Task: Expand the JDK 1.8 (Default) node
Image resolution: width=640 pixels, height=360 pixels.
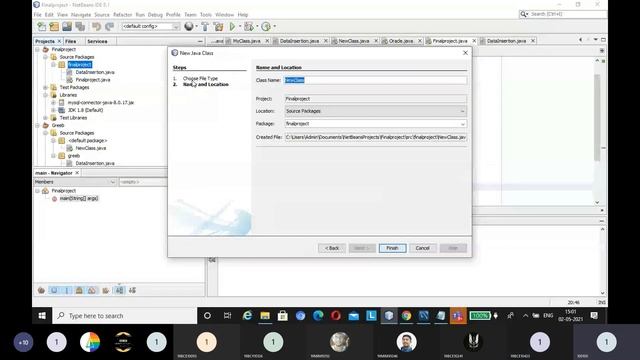Action: click(53, 110)
